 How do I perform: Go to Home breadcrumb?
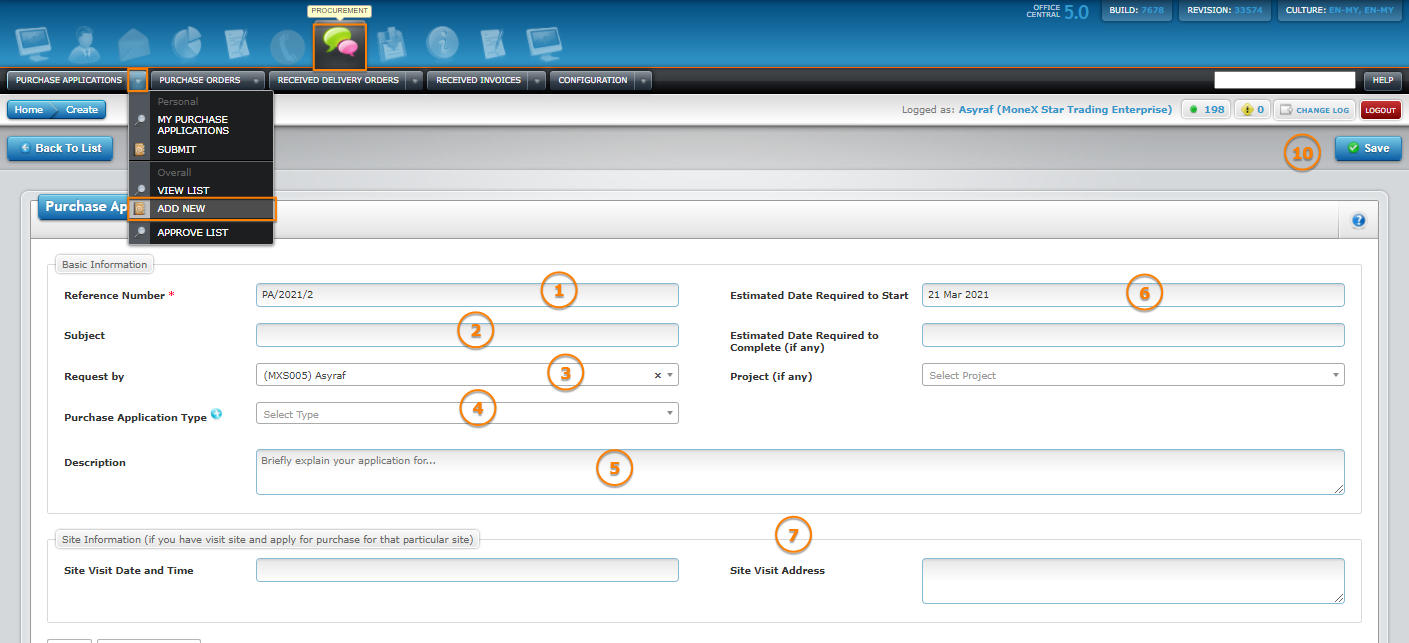[29, 110]
